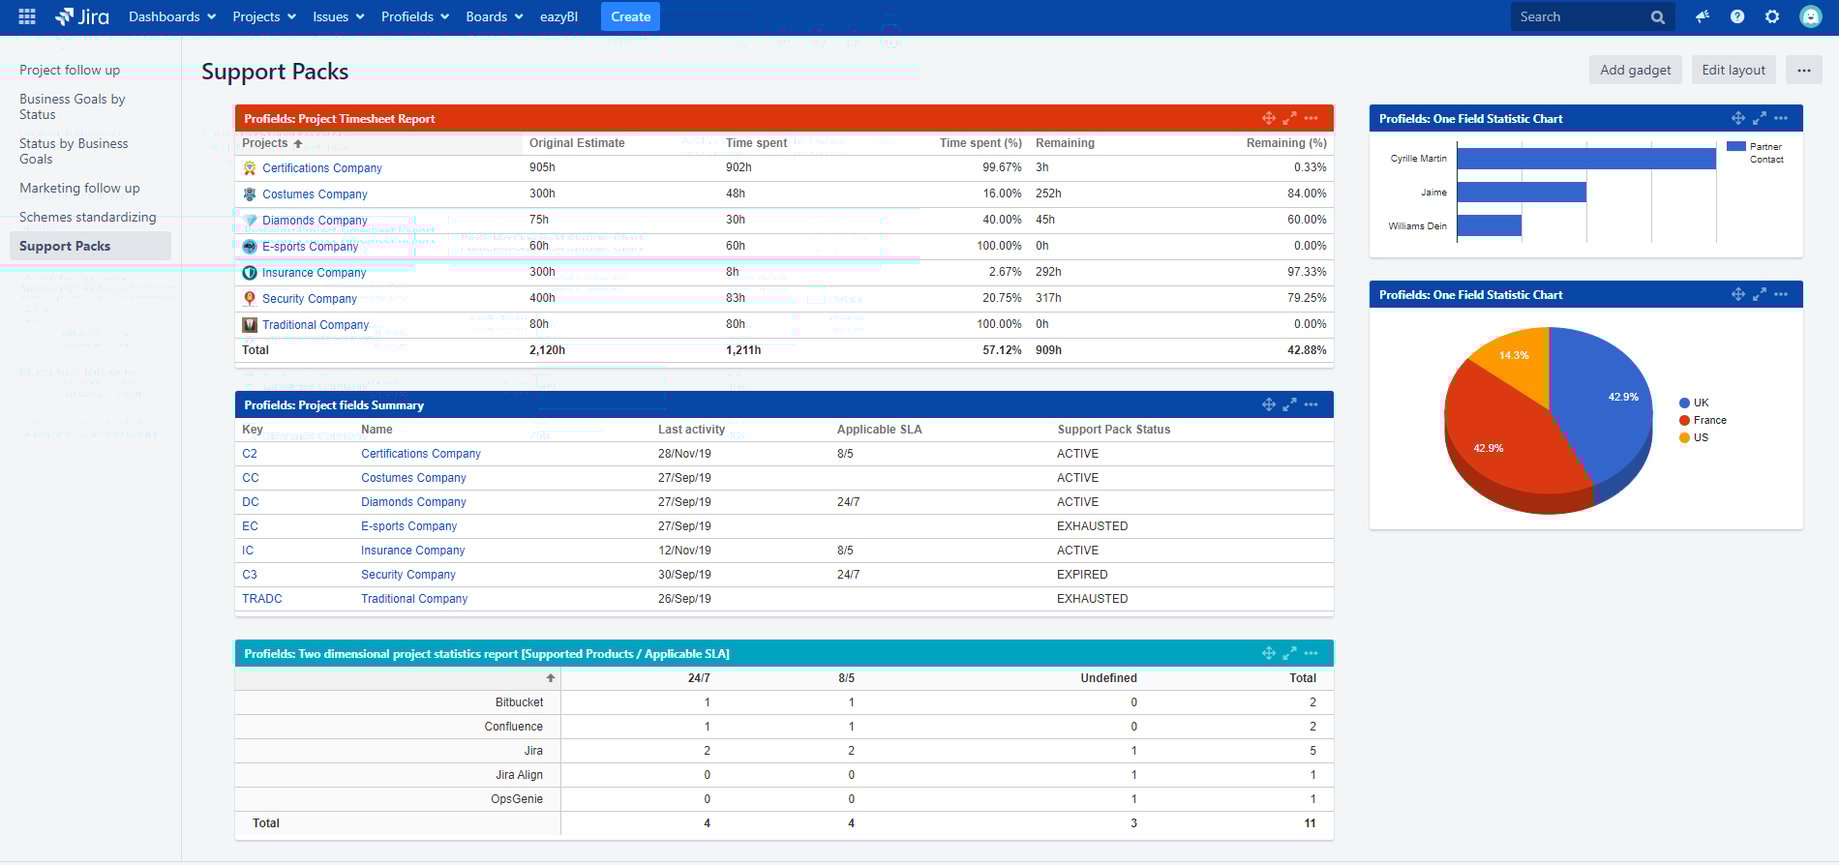Click the Jira logo
Image resolution: width=1839 pixels, height=865 pixels.
[82, 16]
